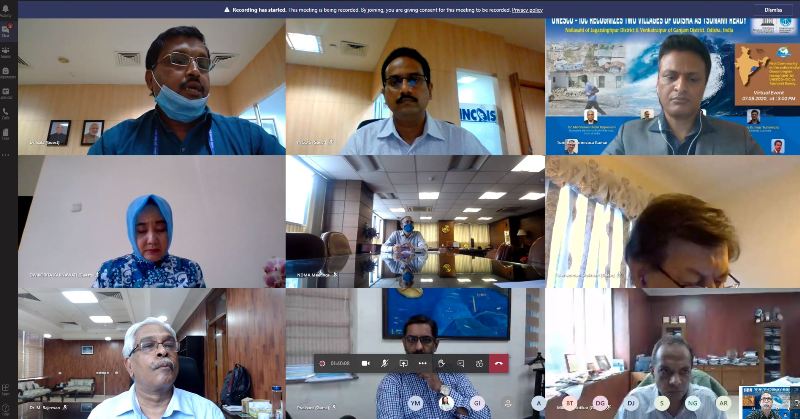
Task: Show more apps via sidebar ellipsis
Action: click(x=6, y=154)
